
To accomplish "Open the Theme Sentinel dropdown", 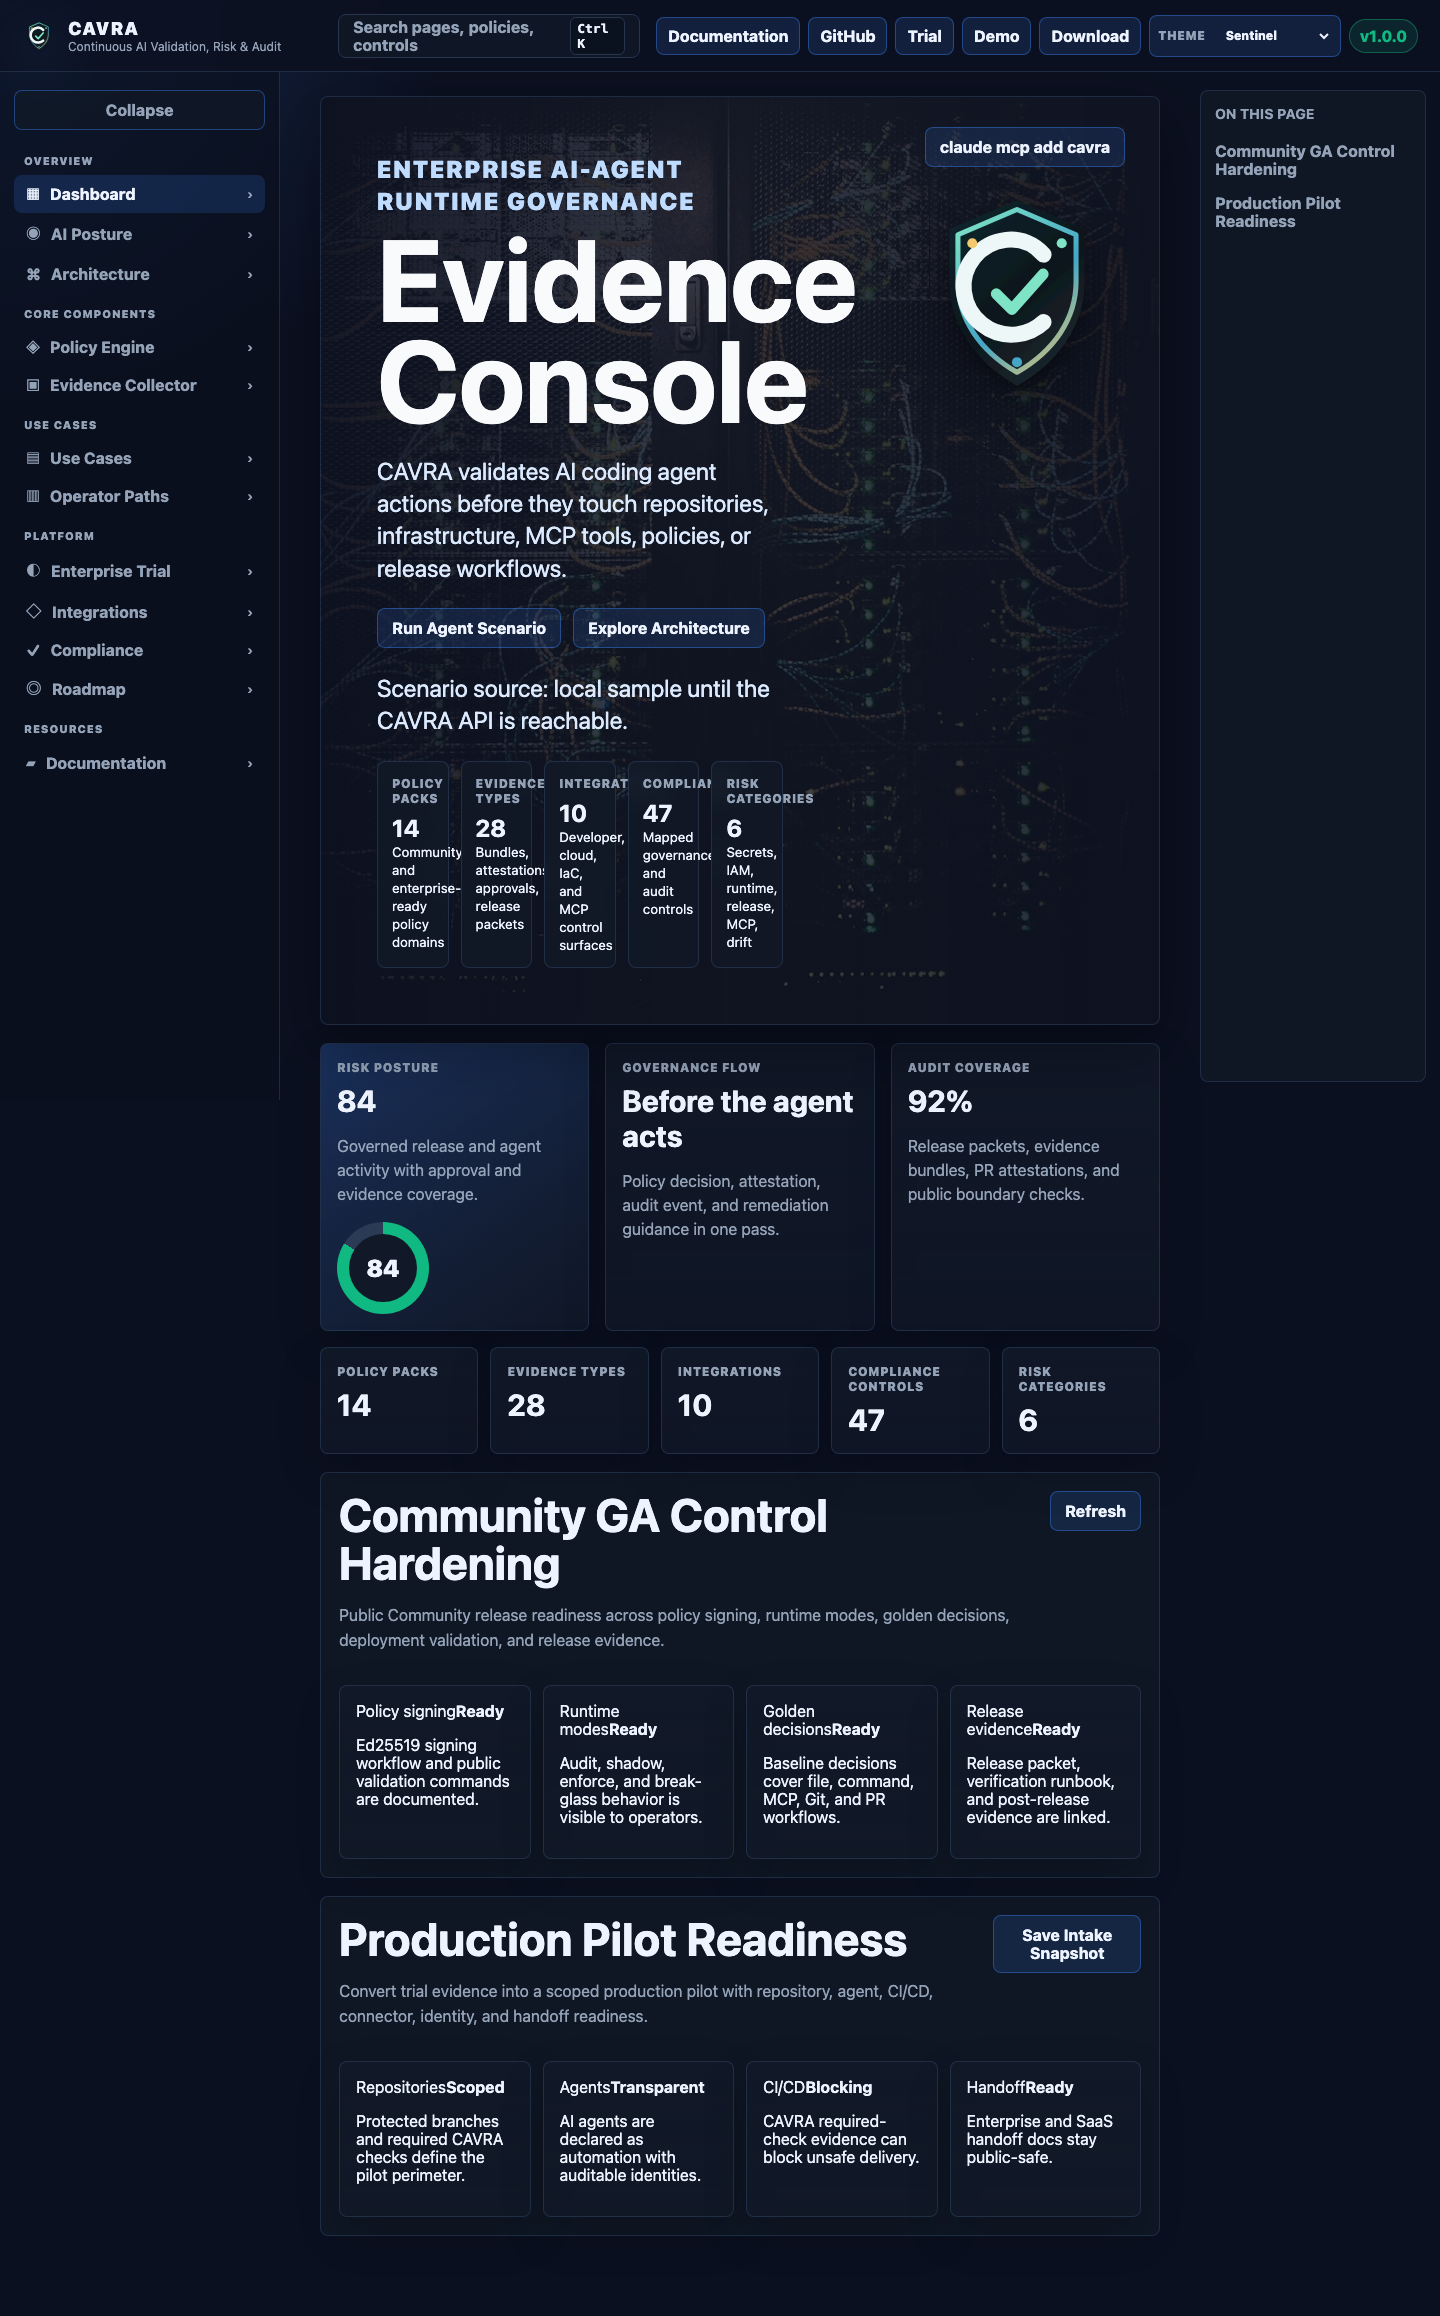I will [x=1244, y=36].
